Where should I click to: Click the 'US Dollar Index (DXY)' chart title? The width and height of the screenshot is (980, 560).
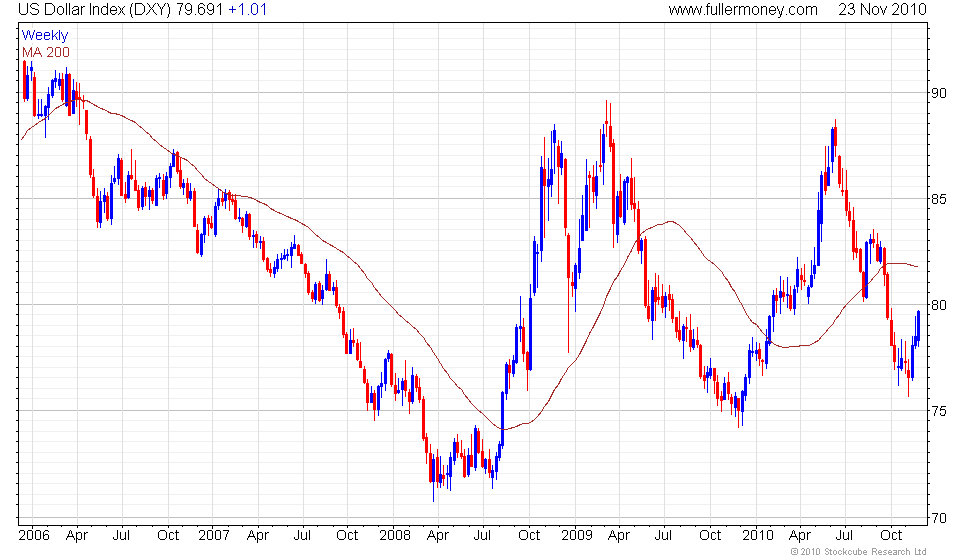(94, 10)
